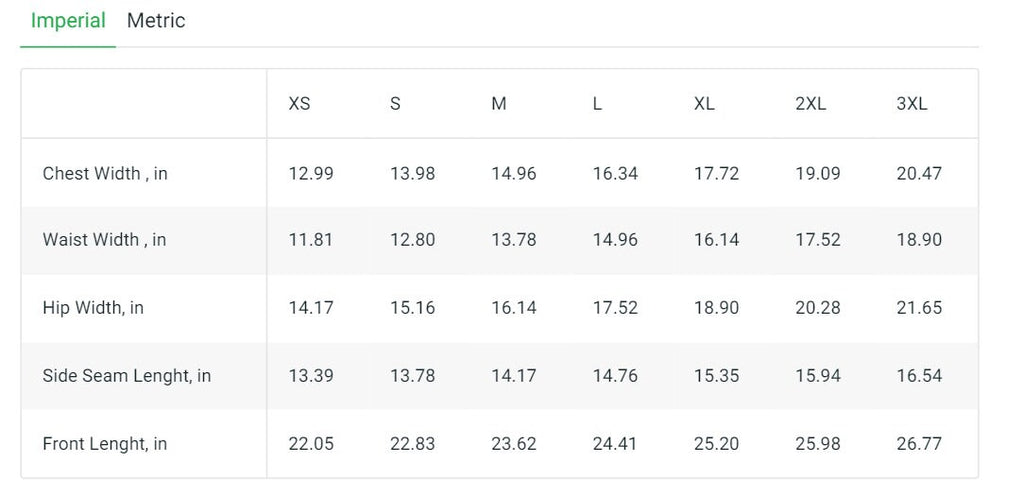The width and height of the screenshot is (1024, 497).
Task: Click the Hip Width row label
Action: tap(93, 308)
